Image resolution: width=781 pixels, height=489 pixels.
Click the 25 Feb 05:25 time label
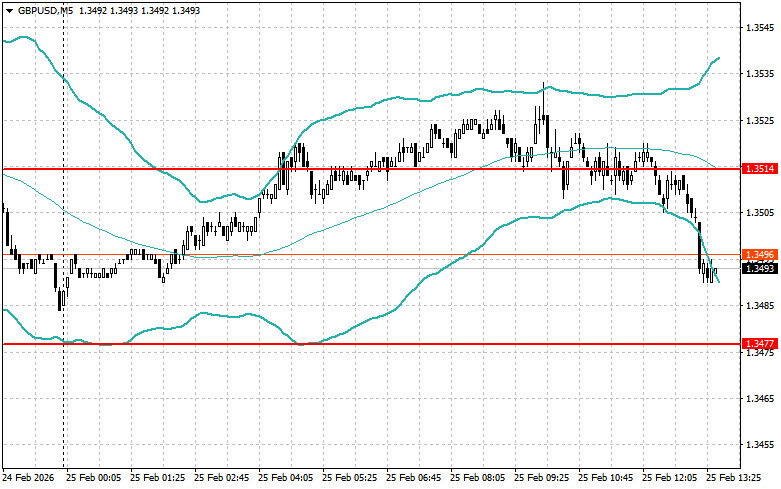point(350,478)
